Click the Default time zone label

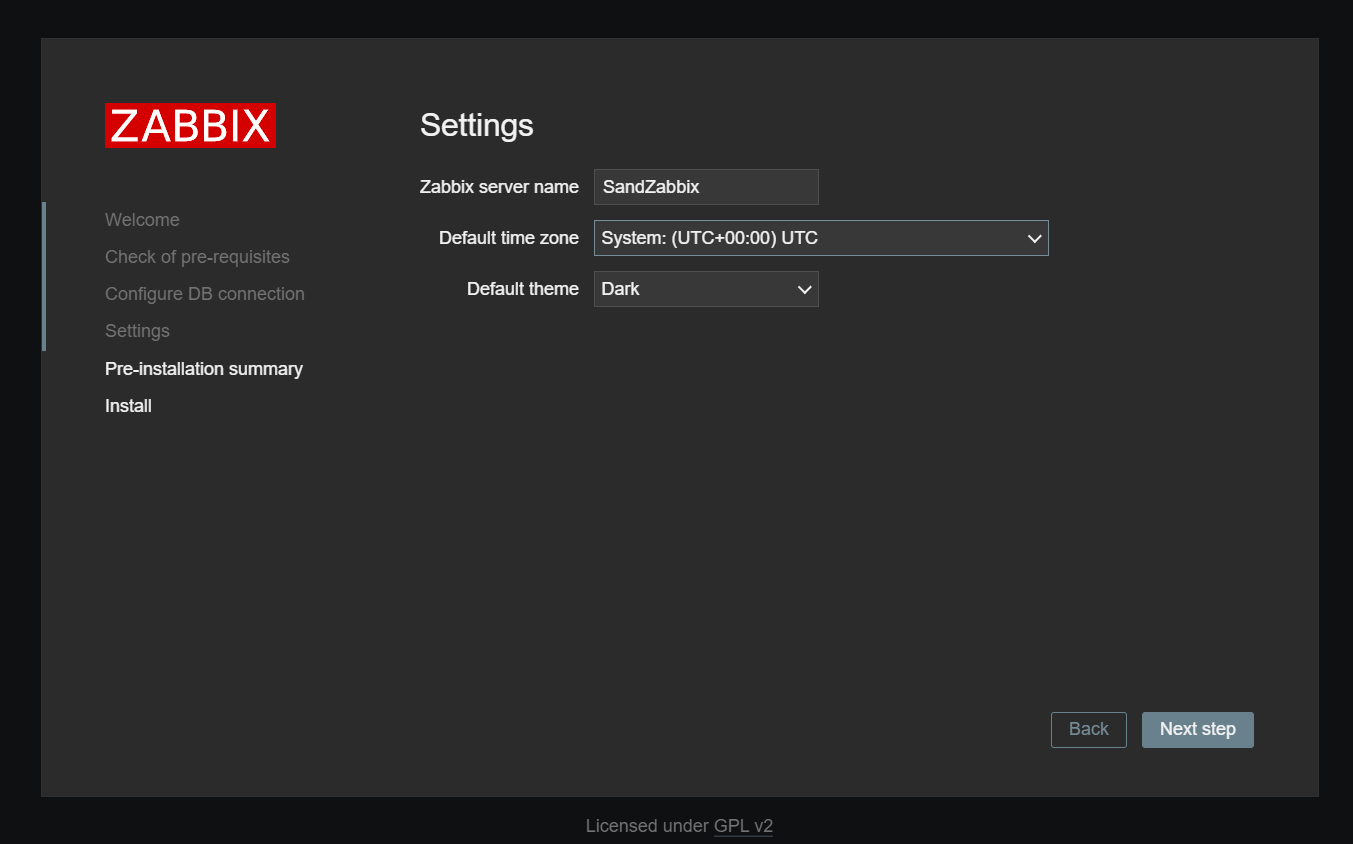[x=508, y=238]
